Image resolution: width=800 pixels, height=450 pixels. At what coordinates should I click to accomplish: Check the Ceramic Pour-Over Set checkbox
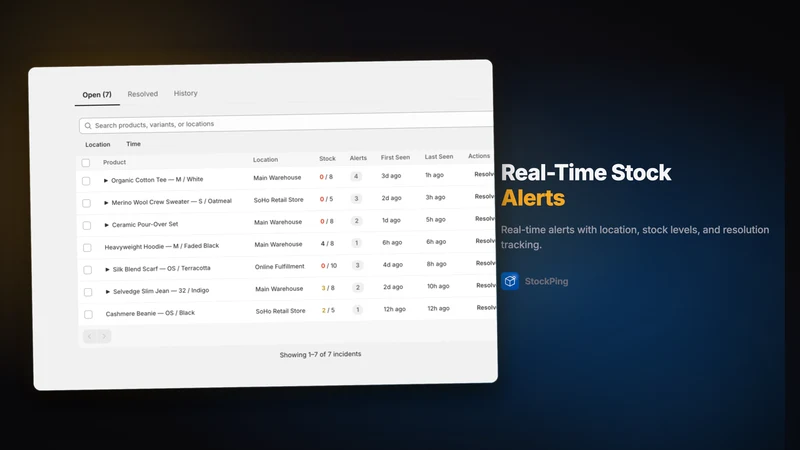tap(87, 225)
